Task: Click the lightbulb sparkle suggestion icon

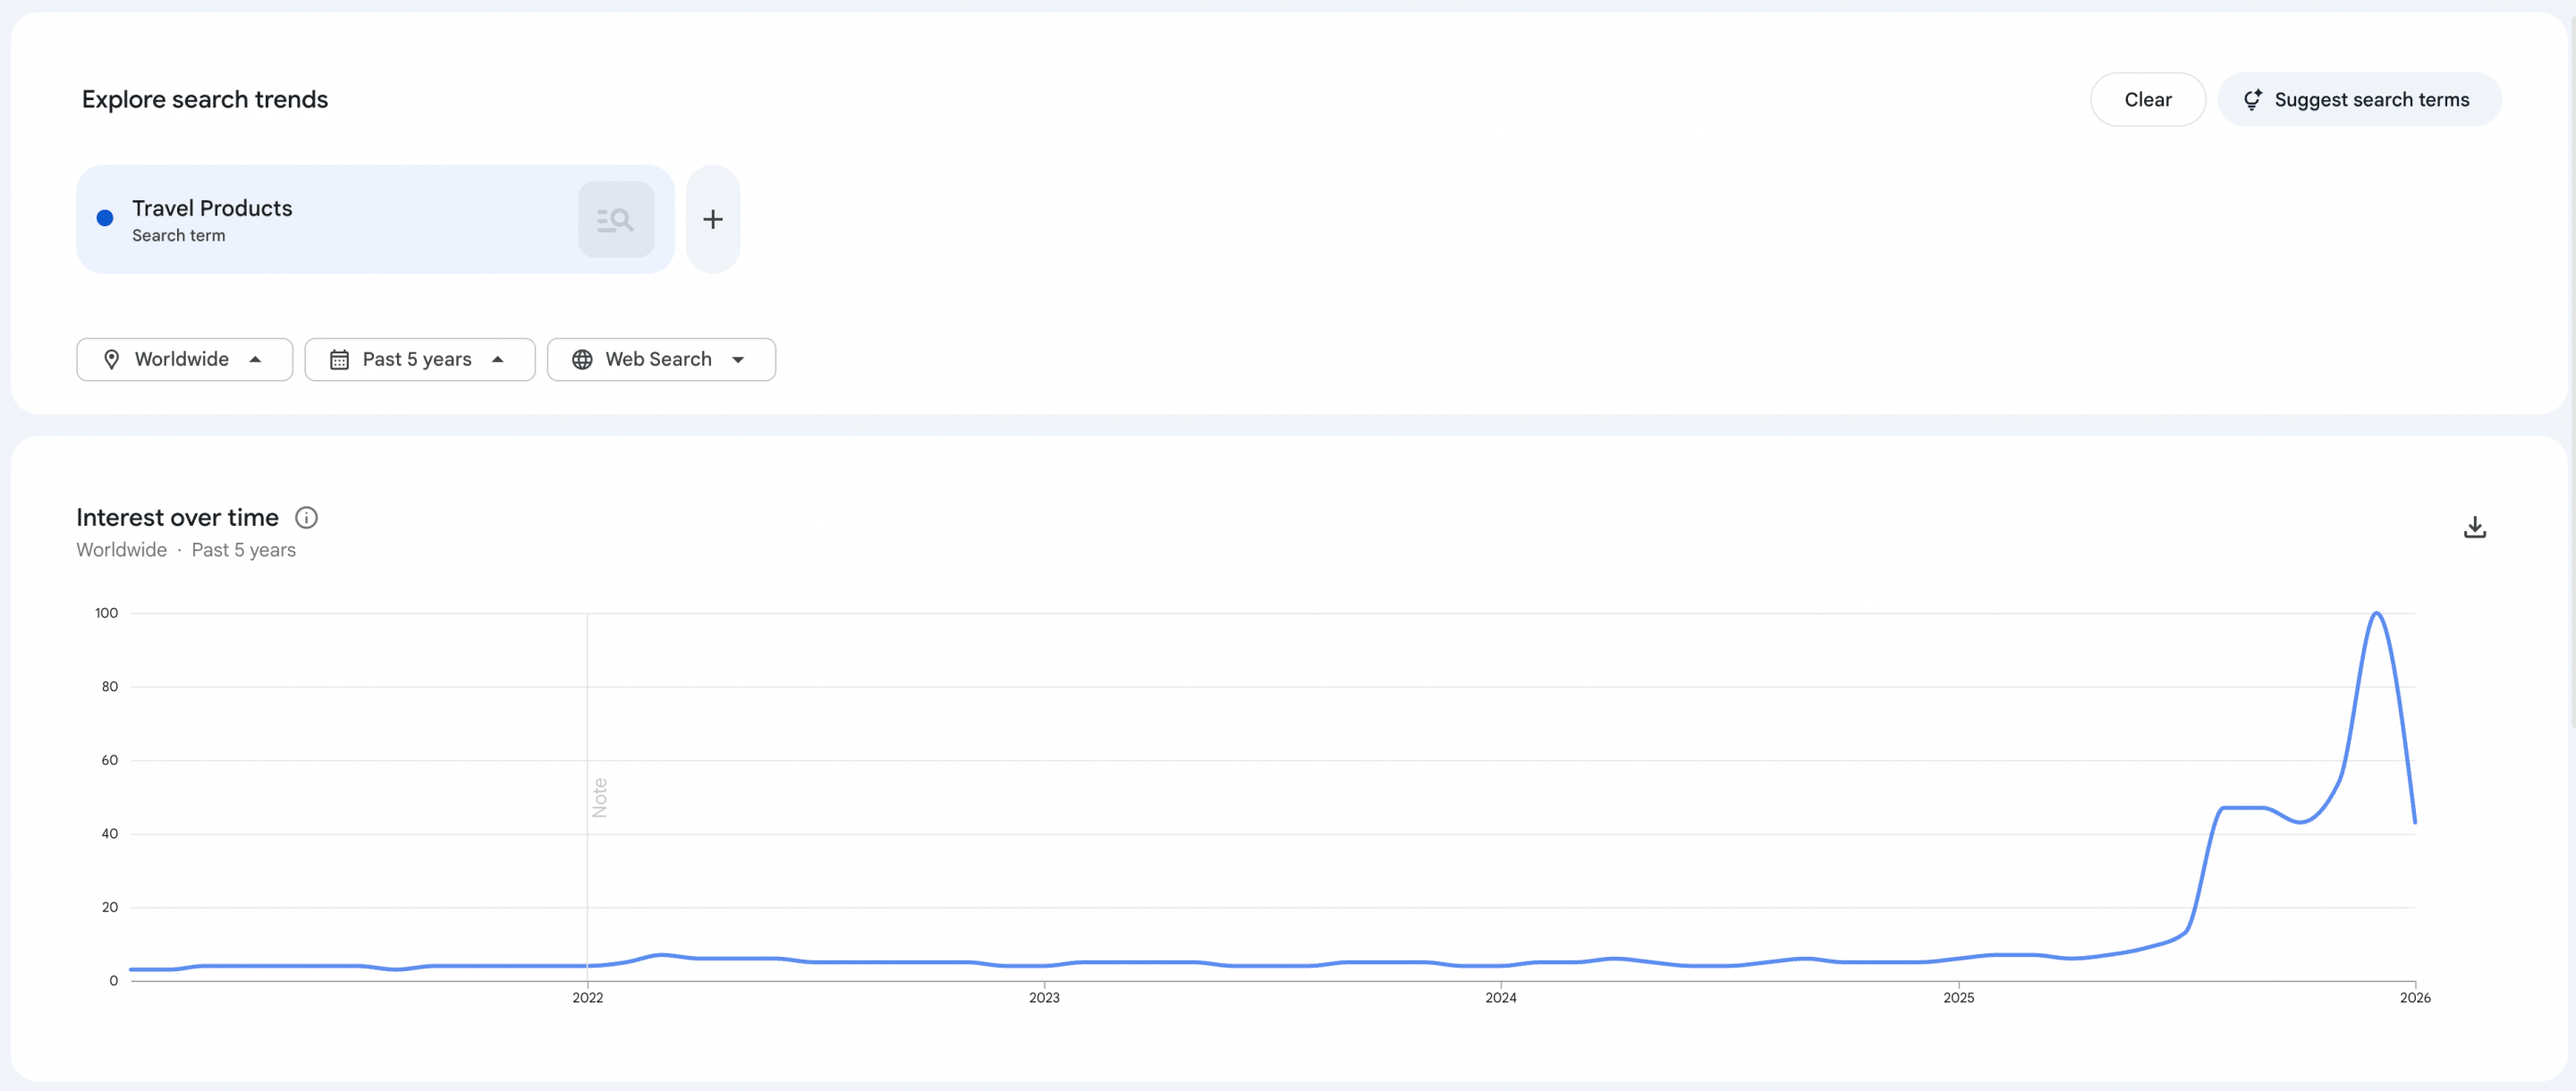Action: click(x=2252, y=100)
